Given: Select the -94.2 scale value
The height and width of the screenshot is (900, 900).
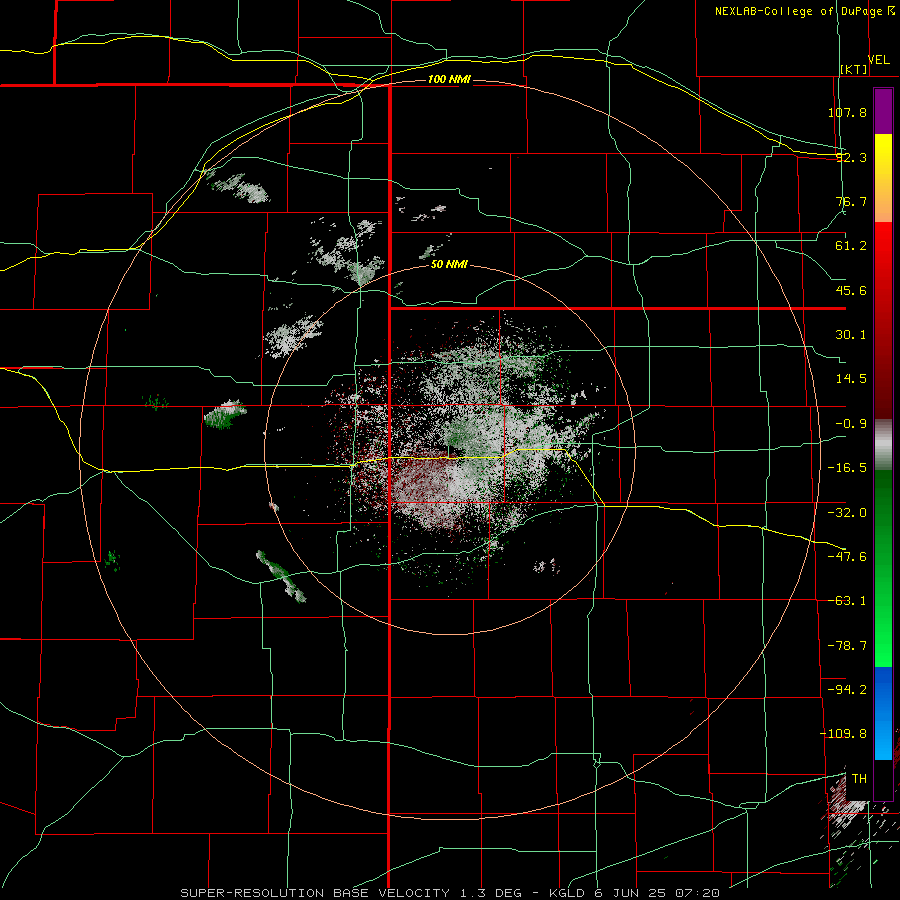Looking at the screenshot, I should 847,690.
